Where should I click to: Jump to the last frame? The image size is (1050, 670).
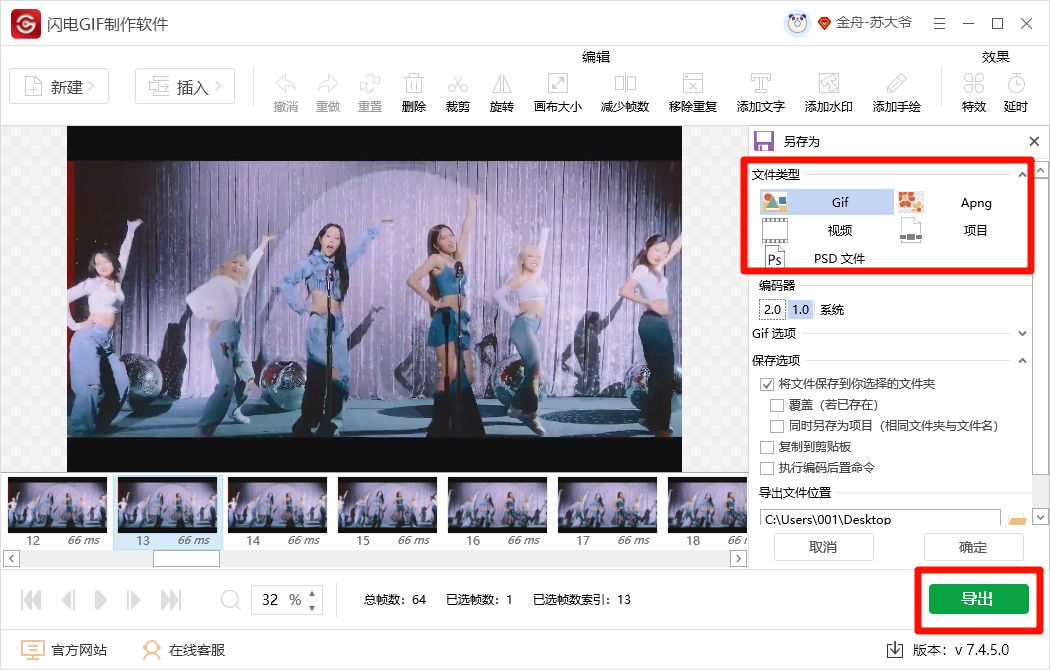(x=171, y=600)
